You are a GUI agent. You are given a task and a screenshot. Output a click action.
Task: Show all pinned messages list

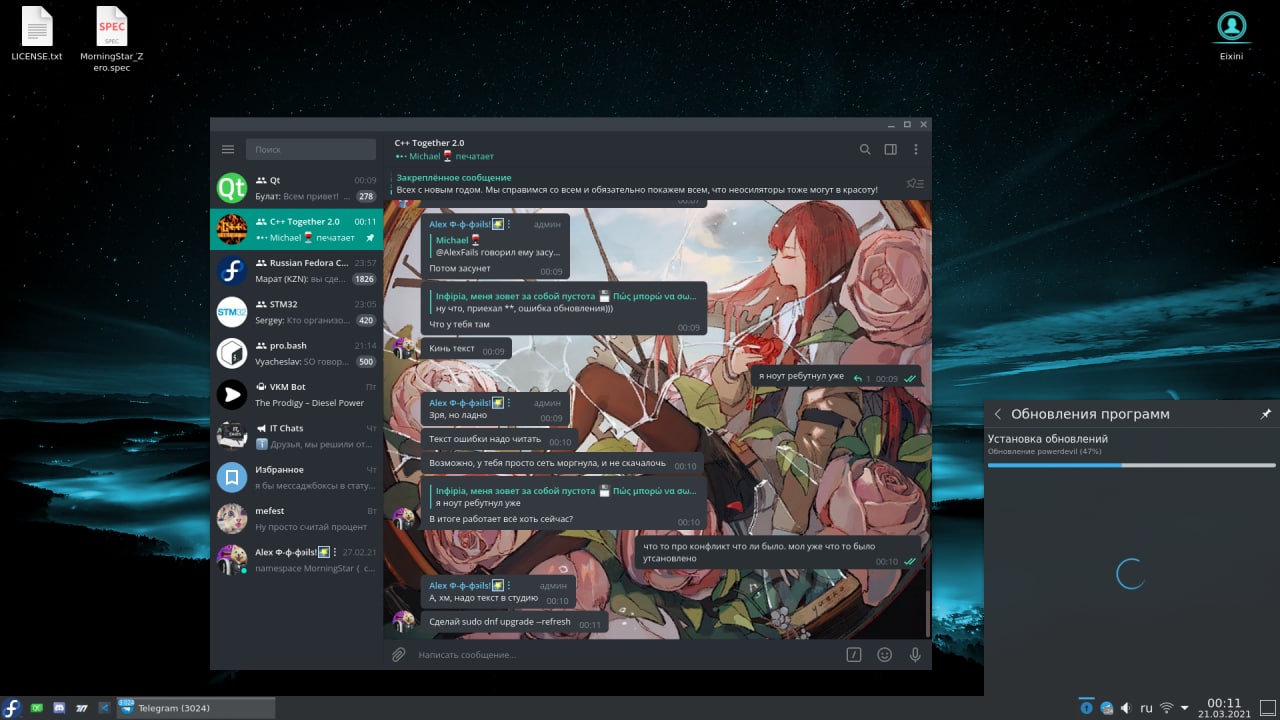click(914, 184)
